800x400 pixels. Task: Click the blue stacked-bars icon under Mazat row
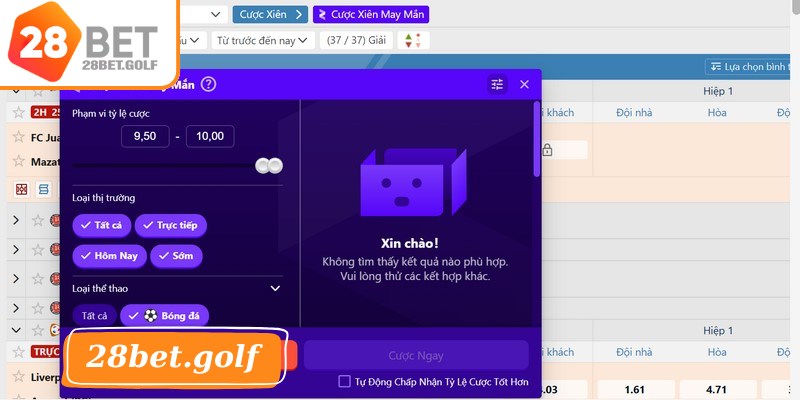tap(44, 189)
